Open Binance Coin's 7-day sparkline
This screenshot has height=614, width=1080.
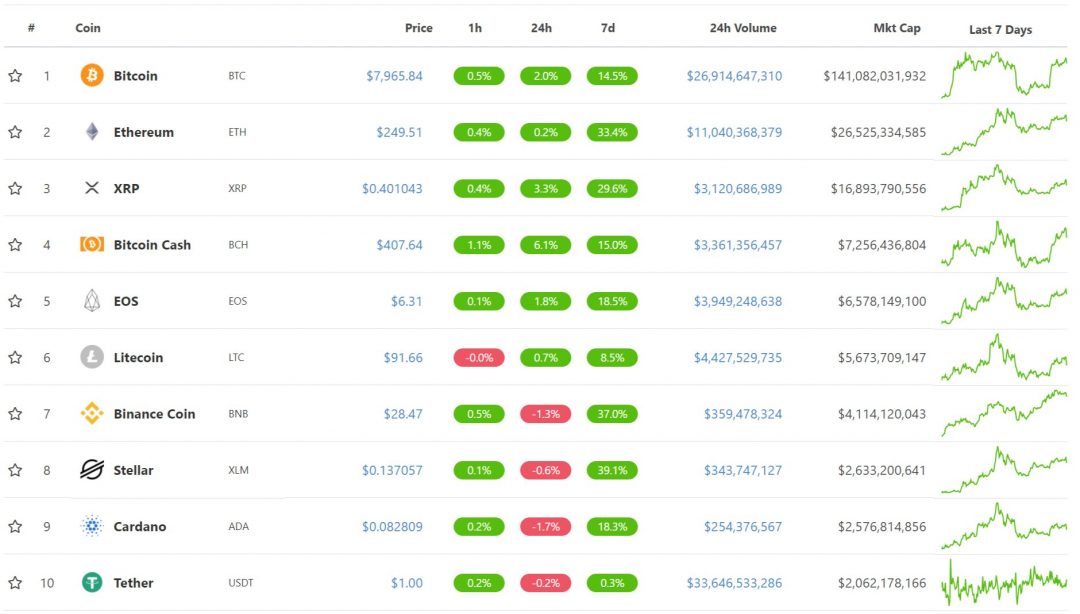tap(1004, 413)
